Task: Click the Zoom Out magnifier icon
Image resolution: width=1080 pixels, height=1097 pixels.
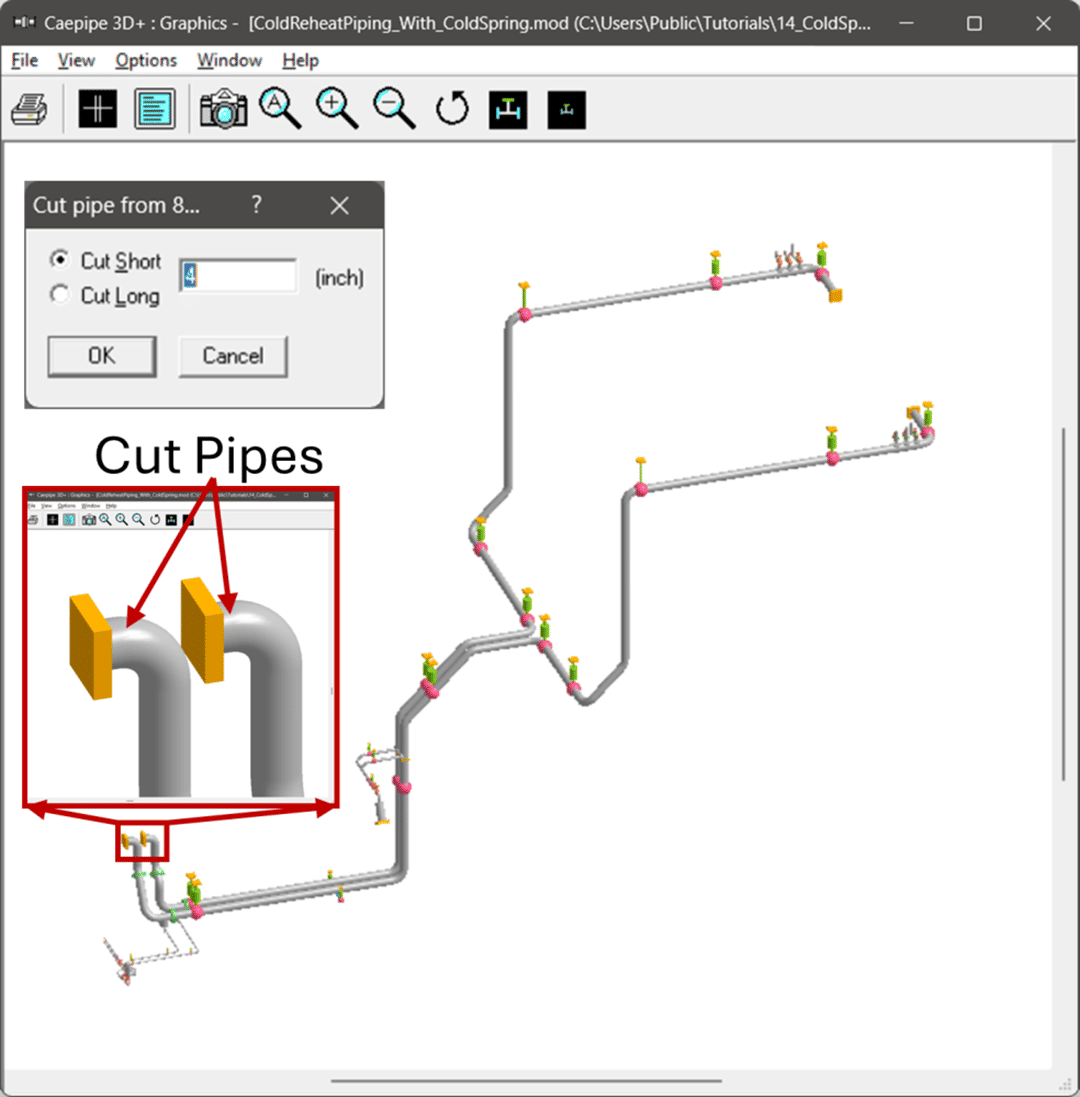Action: tap(394, 108)
